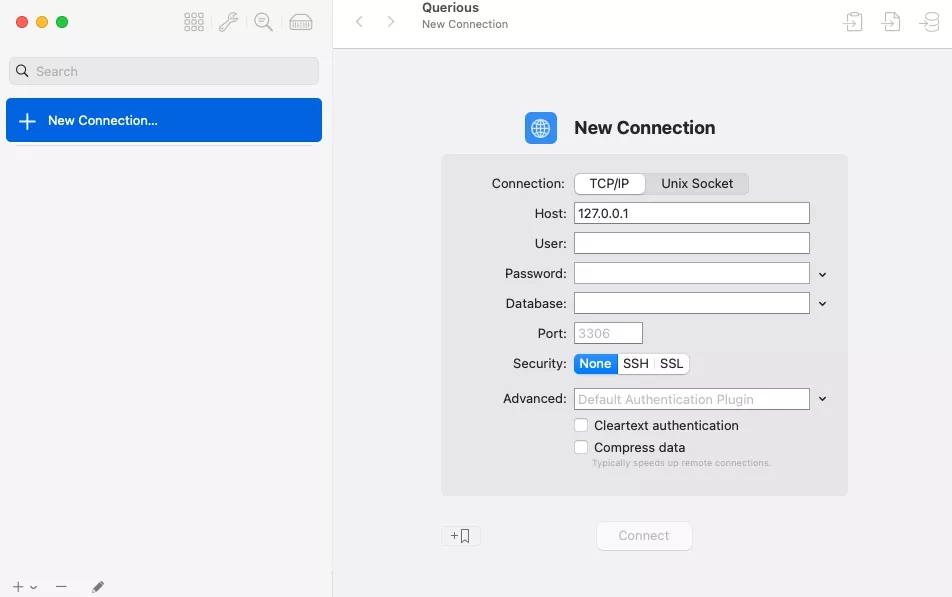The image size is (952, 597).
Task: Focus the Port input field
Action: pyautogui.click(x=608, y=333)
